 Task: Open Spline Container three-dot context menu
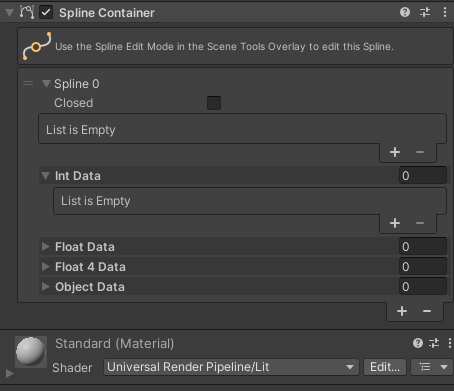tap(445, 12)
